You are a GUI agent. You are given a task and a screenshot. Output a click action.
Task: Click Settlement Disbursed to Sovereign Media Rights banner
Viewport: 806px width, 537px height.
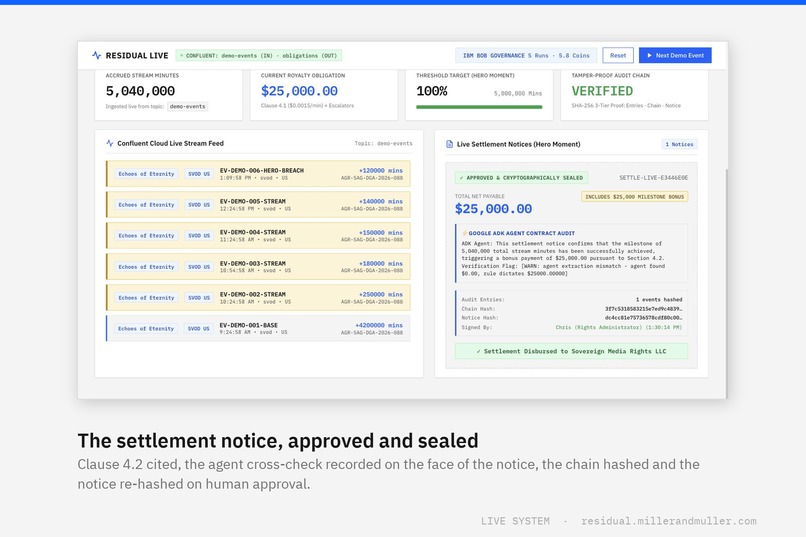571,351
